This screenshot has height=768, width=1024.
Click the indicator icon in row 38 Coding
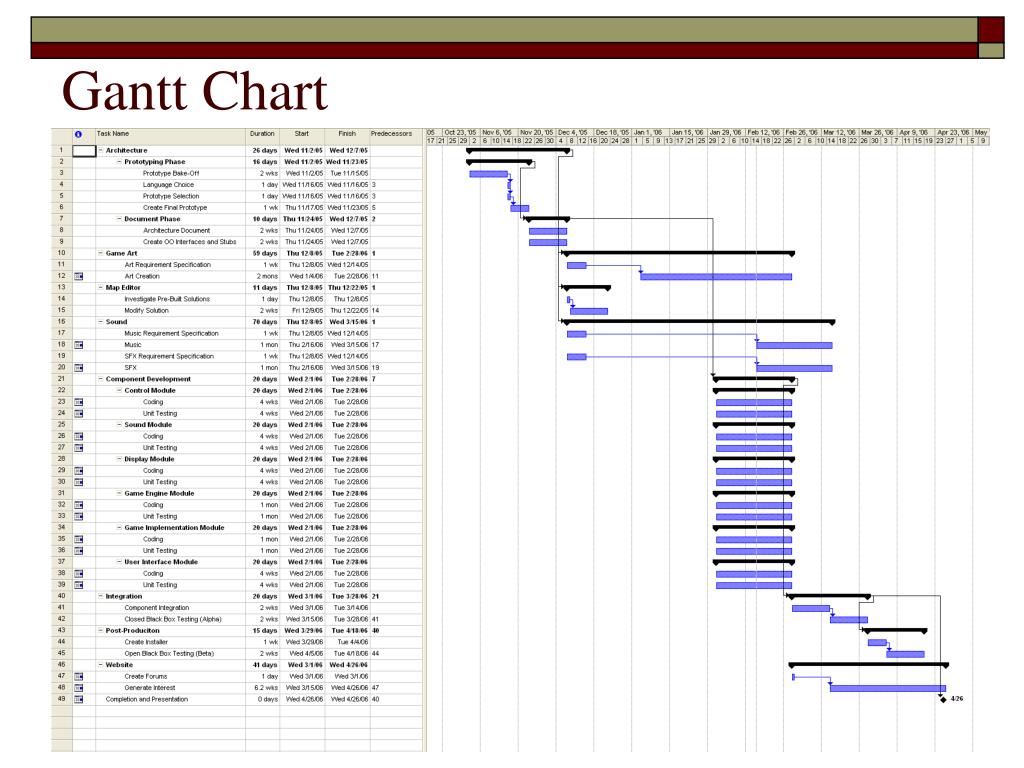(79, 573)
